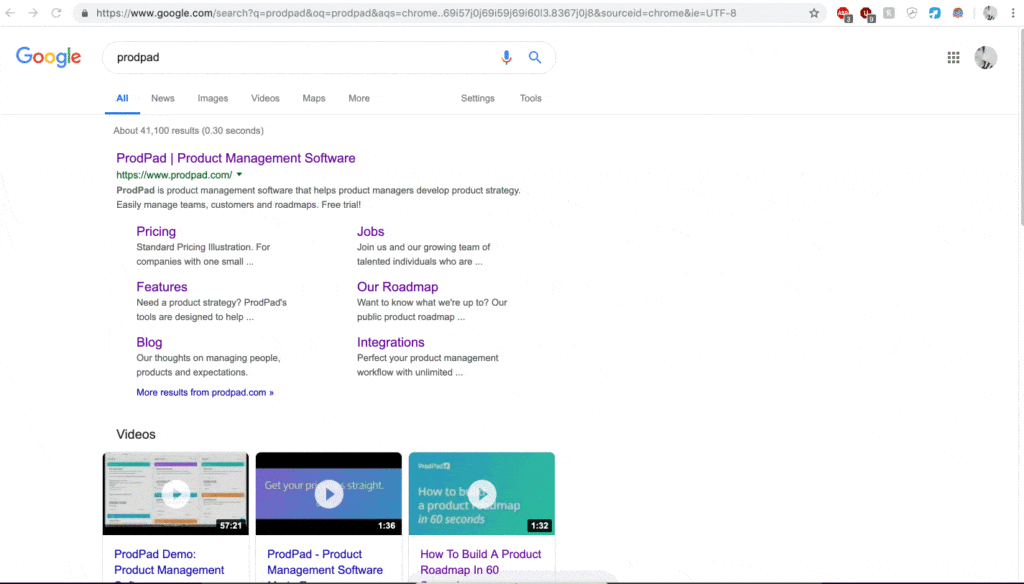Open the Google apps grid

pyautogui.click(x=953, y=57)
